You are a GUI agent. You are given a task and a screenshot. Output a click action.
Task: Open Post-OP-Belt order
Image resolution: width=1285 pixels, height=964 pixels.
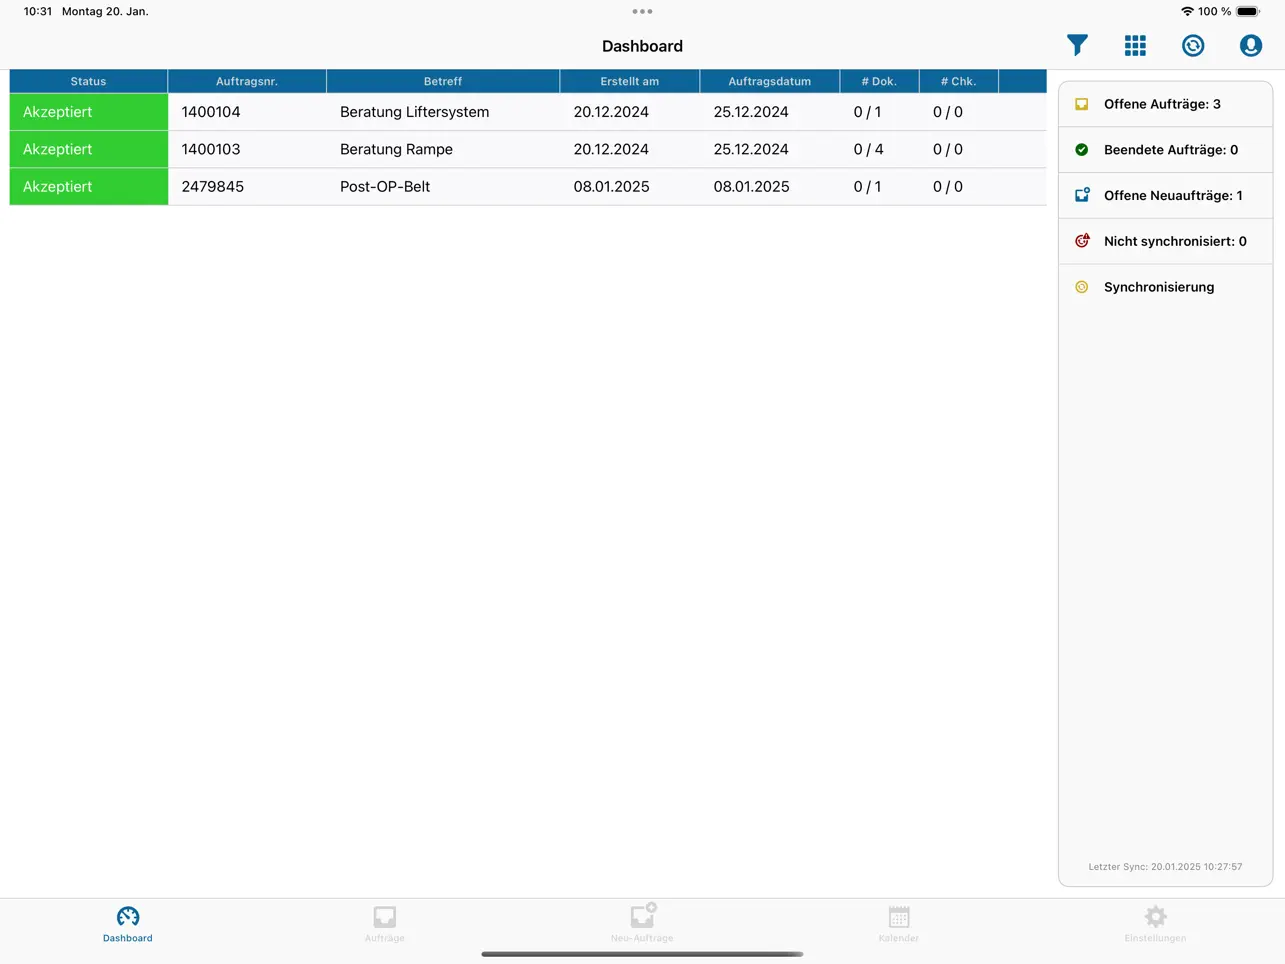coord(385,187)
